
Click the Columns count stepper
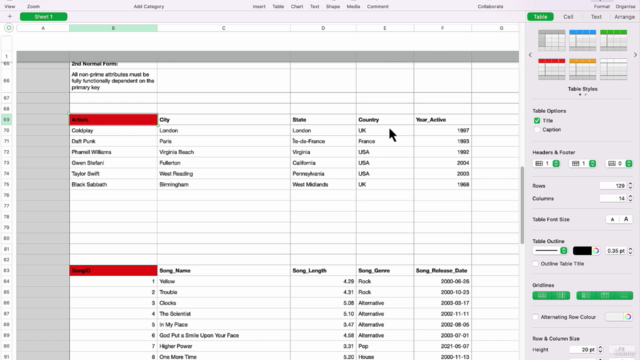pos(630,198)
